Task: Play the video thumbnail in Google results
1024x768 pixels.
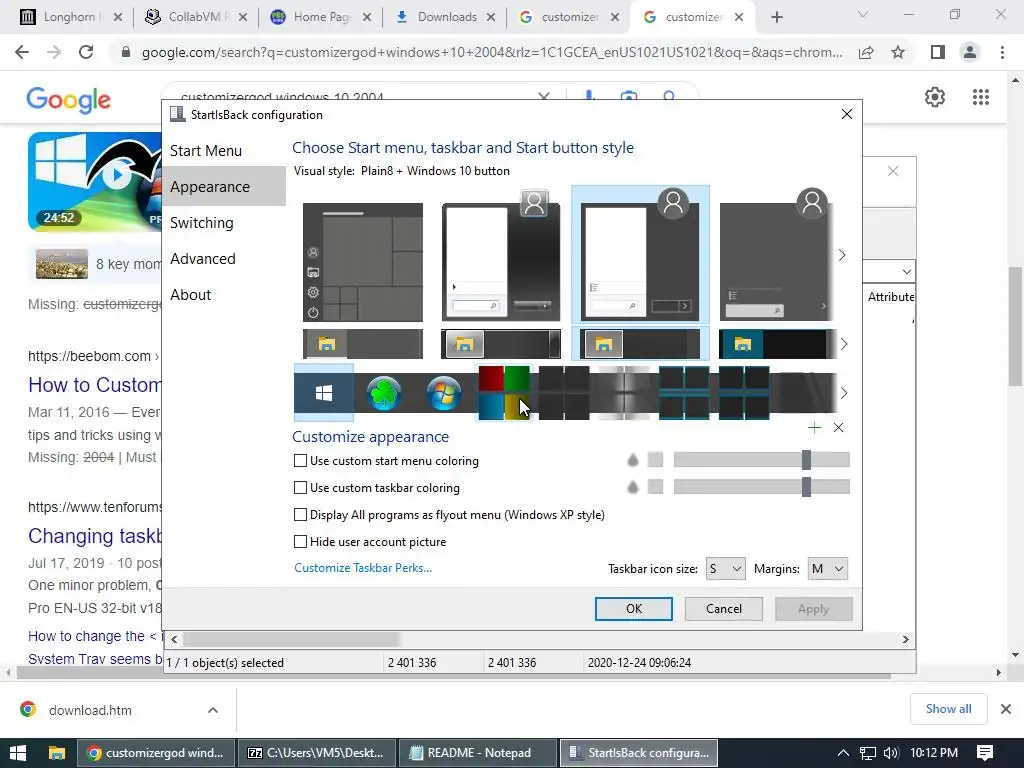Action: pyautogui.click(x=117, y=175)
